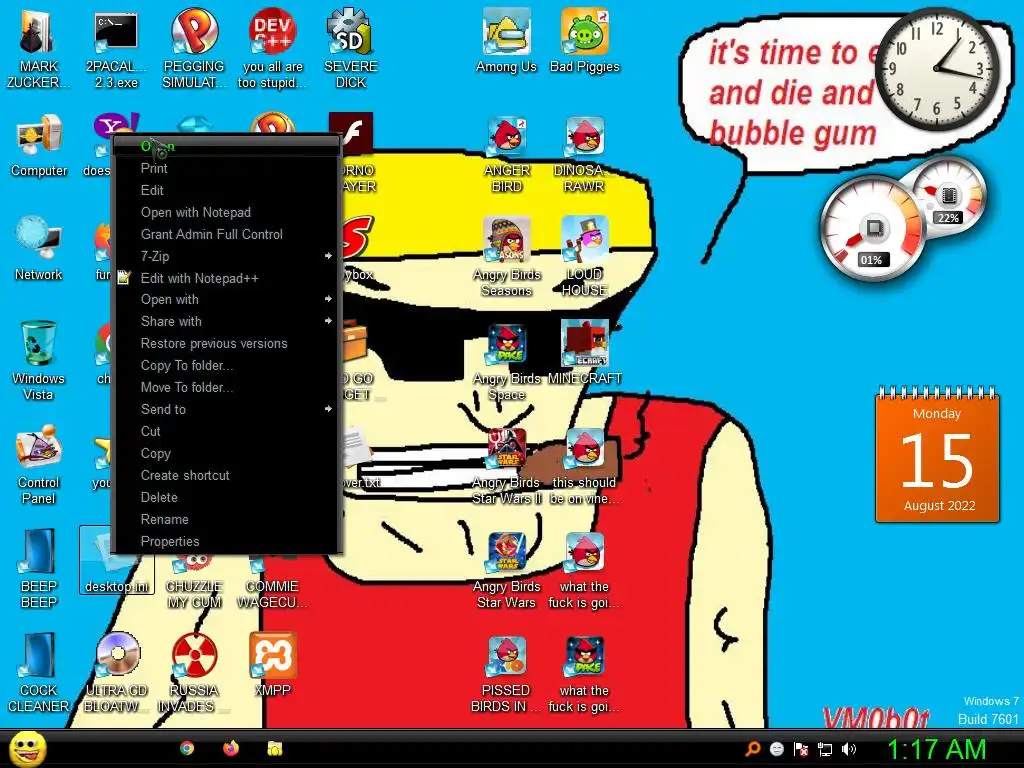This screenshot has width=1024, height=768.
Task: Open Properties from the context menu
Action: tap(226, 541)
